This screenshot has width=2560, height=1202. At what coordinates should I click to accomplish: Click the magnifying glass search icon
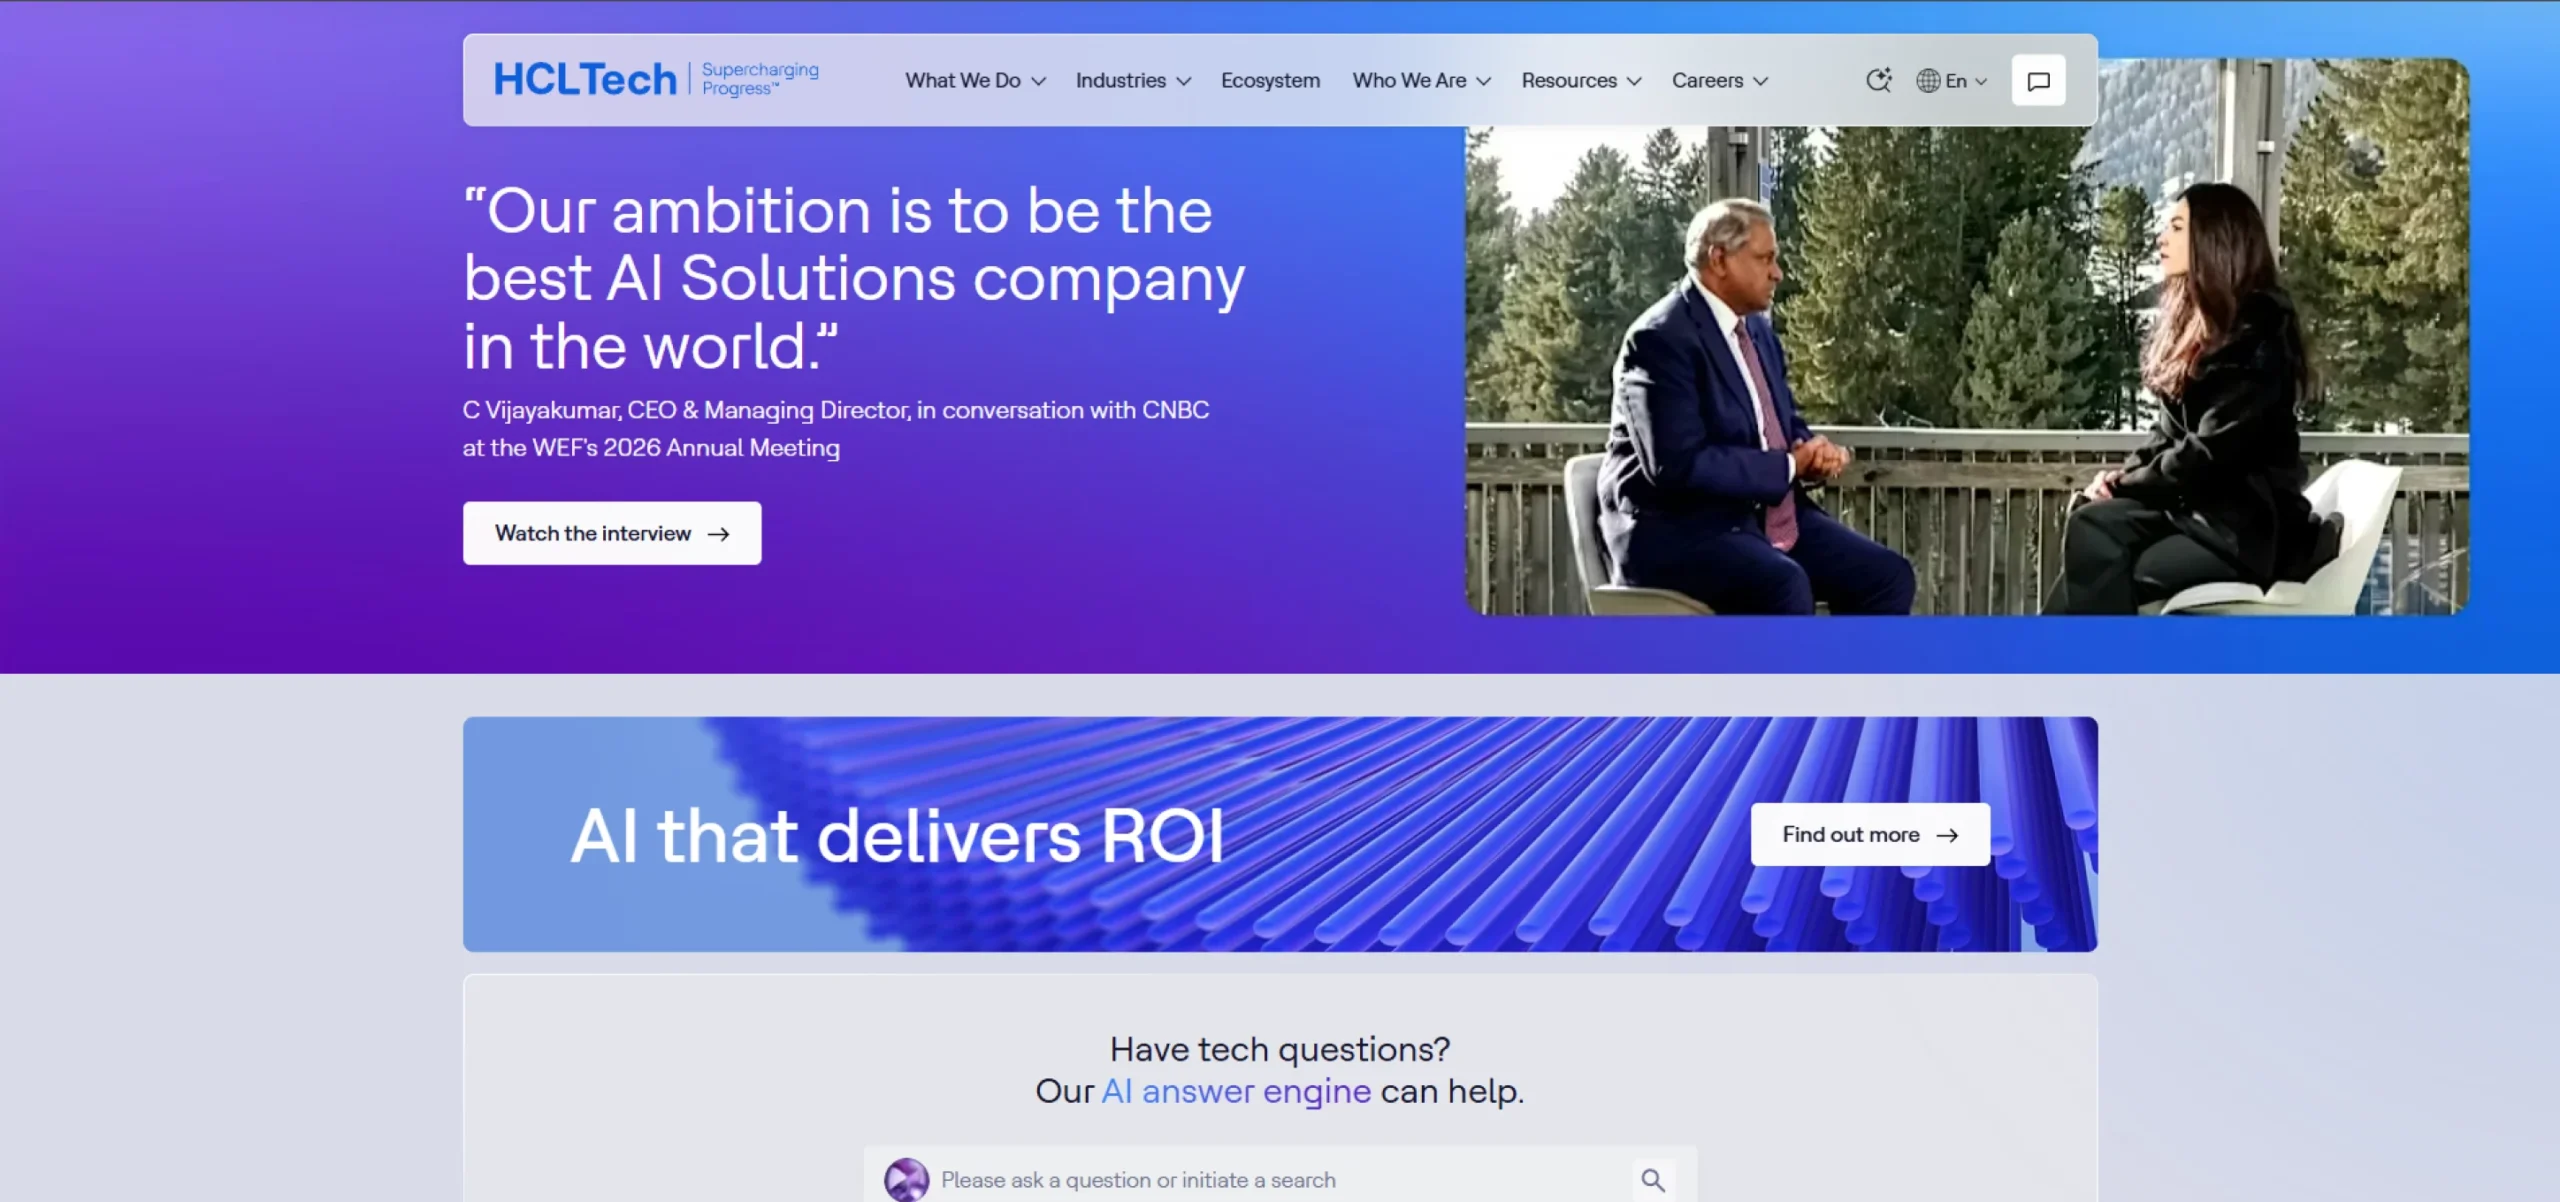click(1653, 1180)
